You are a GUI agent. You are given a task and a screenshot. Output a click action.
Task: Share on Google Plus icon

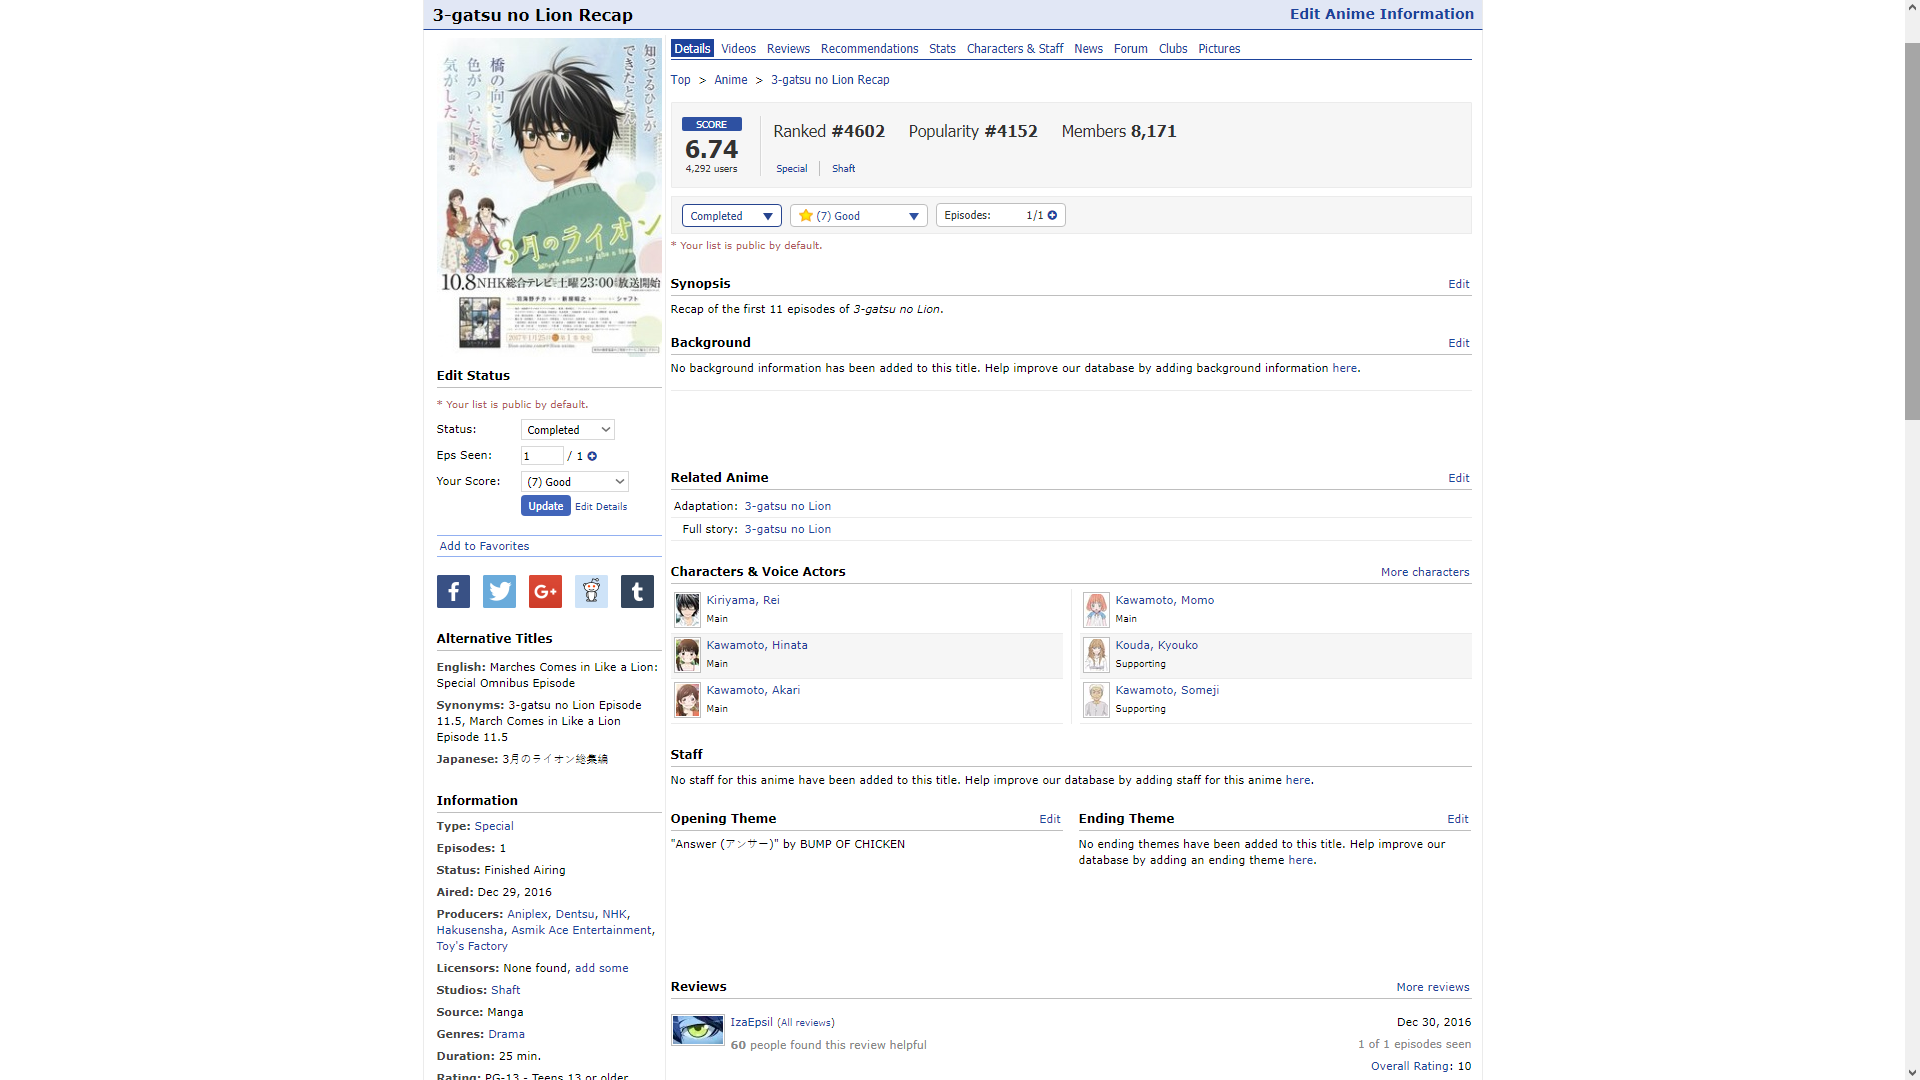[x=545, y=592]
